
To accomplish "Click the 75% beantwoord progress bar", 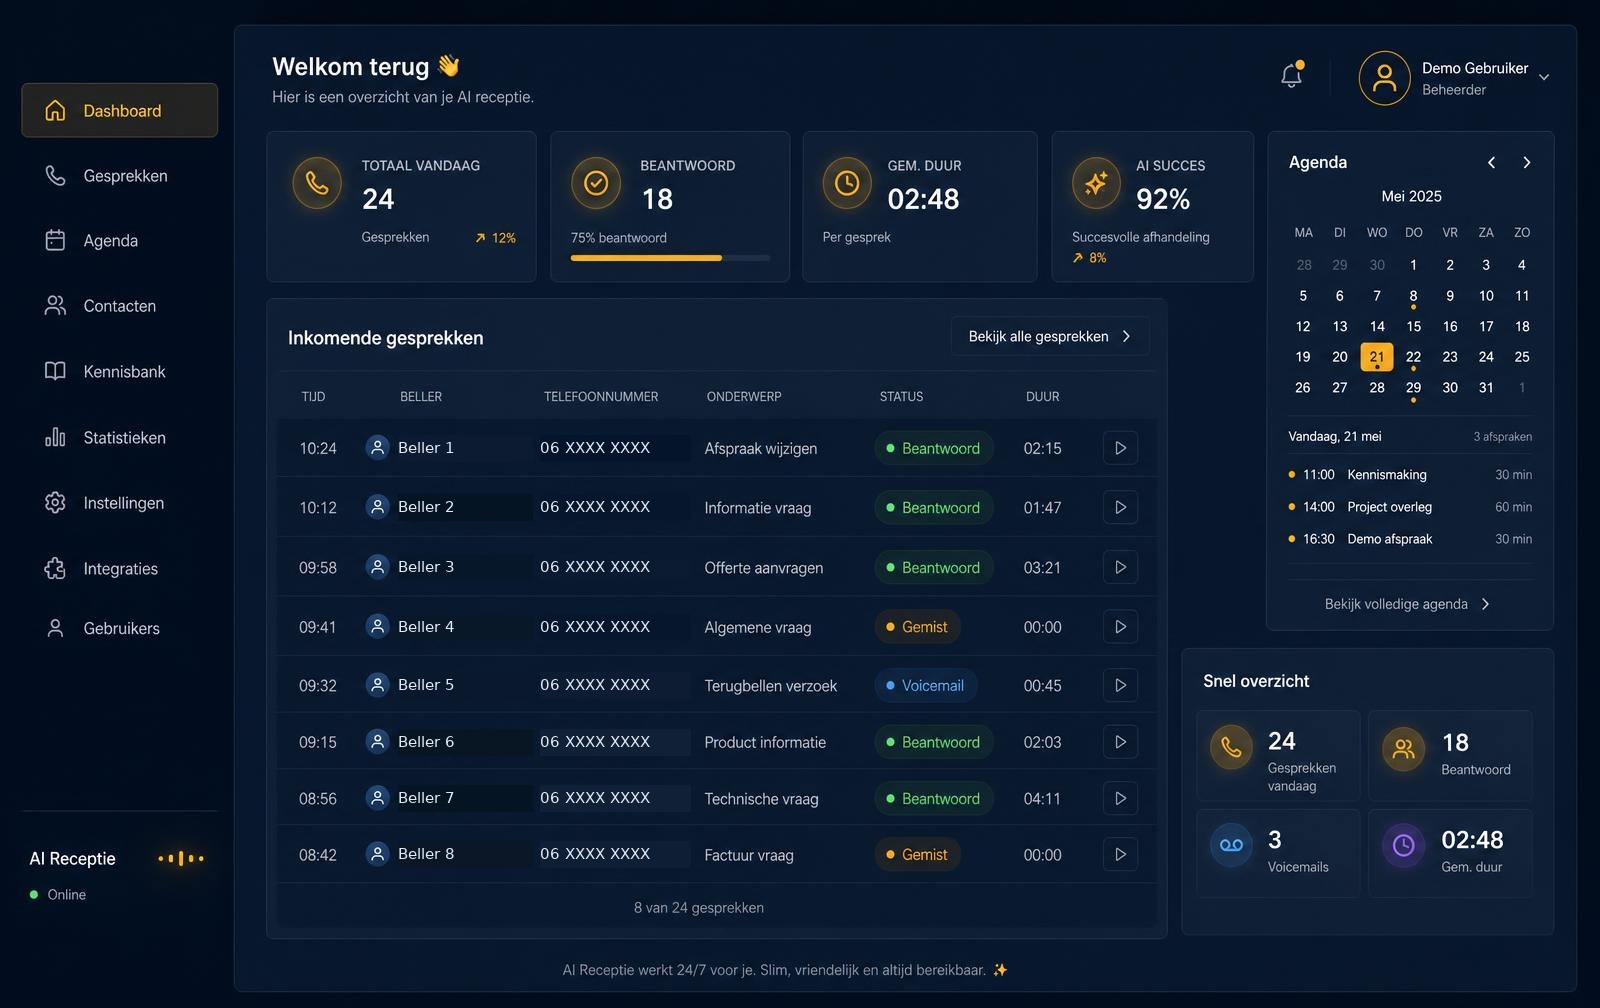I will [670, 258].
